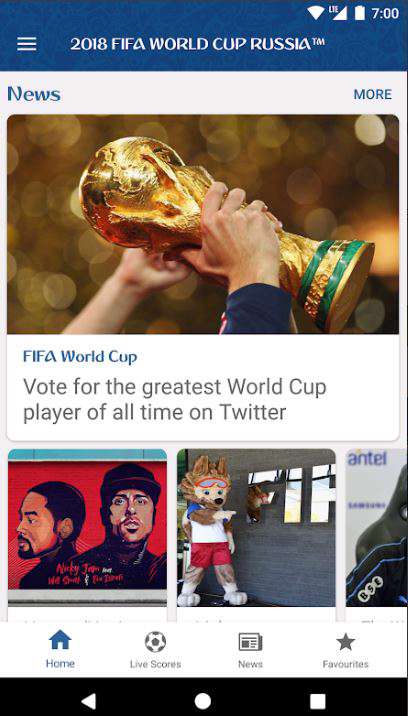Tap the Wi-Fi status bar icon
The height and width of the screenshot is (716, 408).
(316, 13)
